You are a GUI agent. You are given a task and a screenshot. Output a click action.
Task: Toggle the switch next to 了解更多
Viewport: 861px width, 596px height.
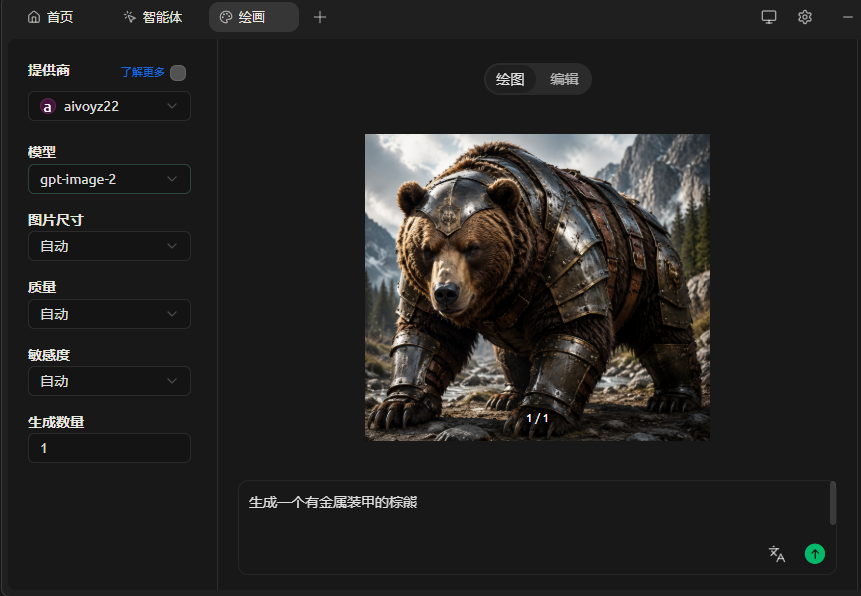tap(178, 73)
